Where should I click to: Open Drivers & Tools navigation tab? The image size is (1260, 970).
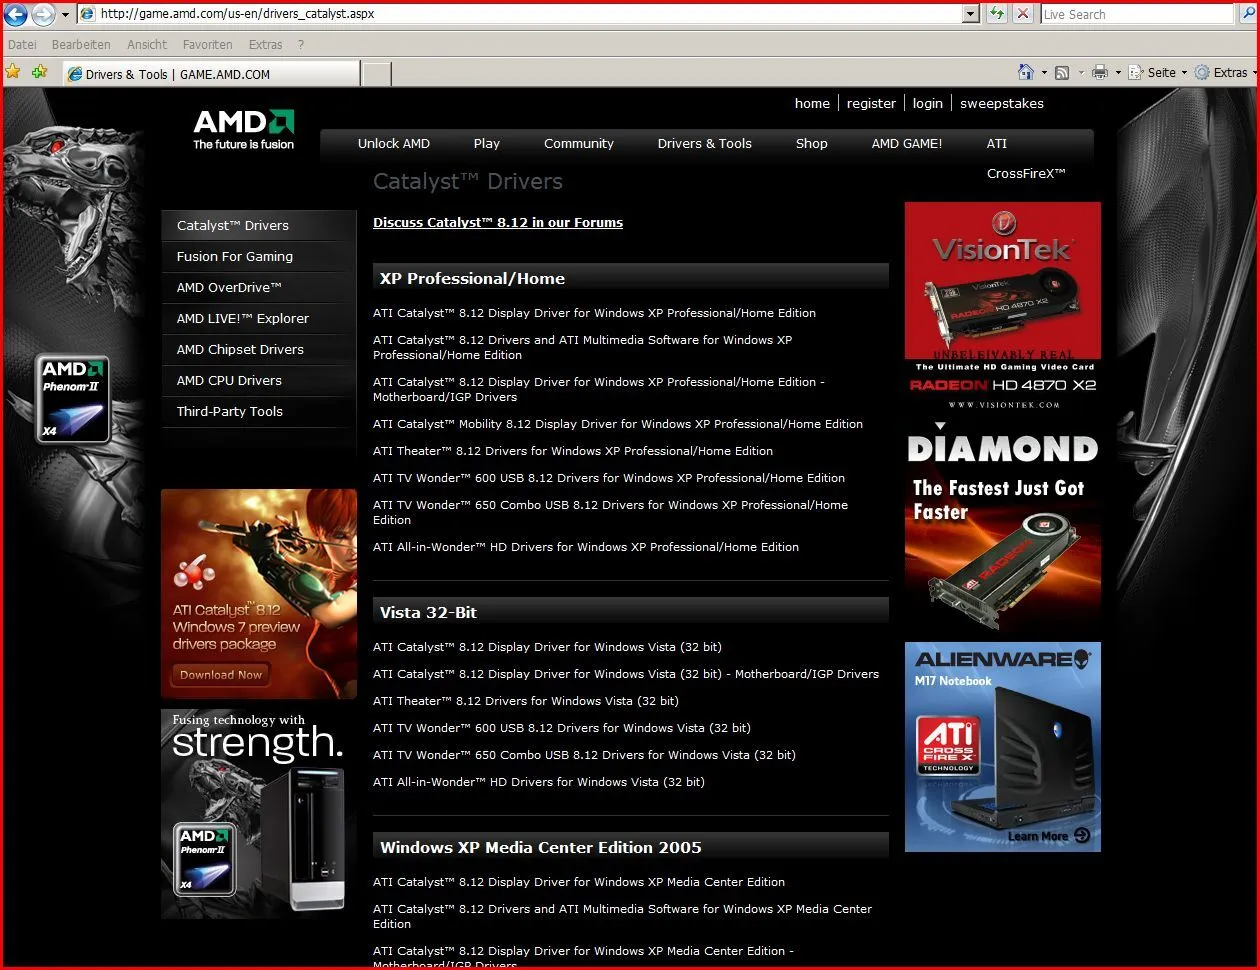point(704,143)
